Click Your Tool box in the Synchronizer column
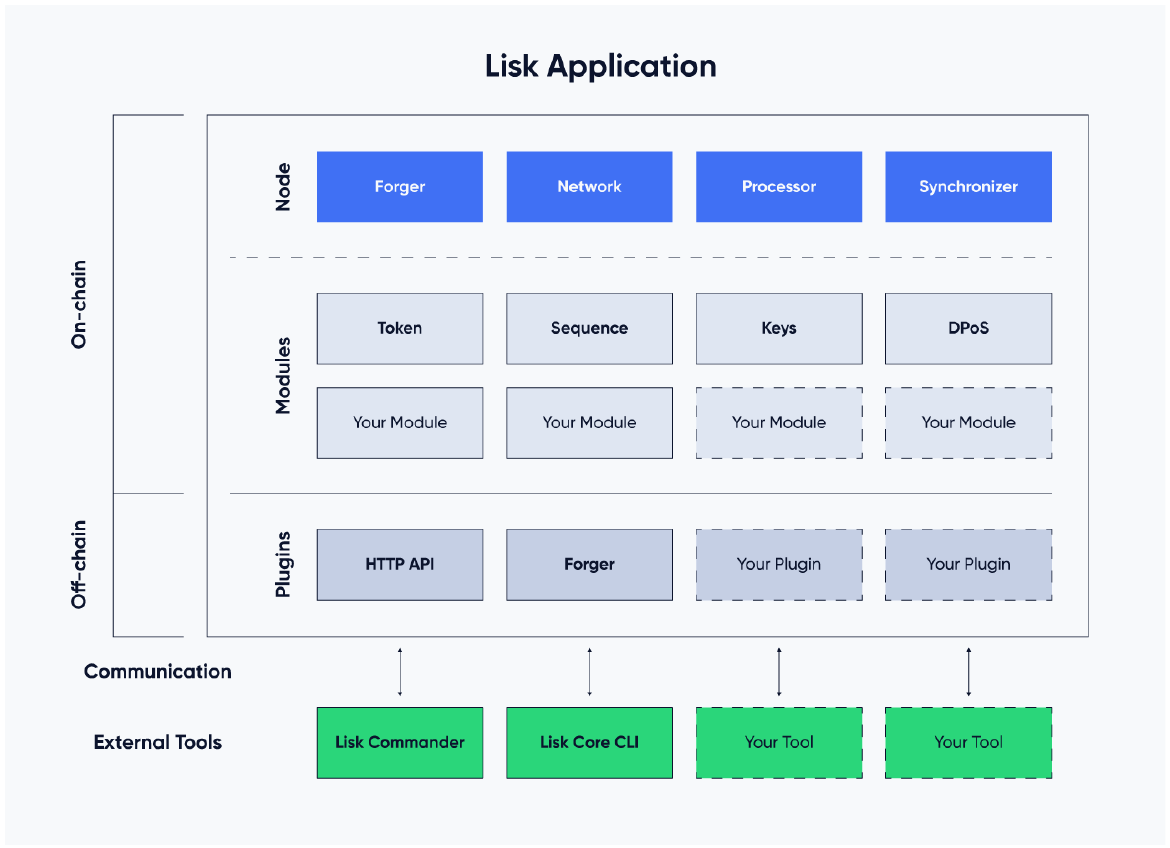 969,743
